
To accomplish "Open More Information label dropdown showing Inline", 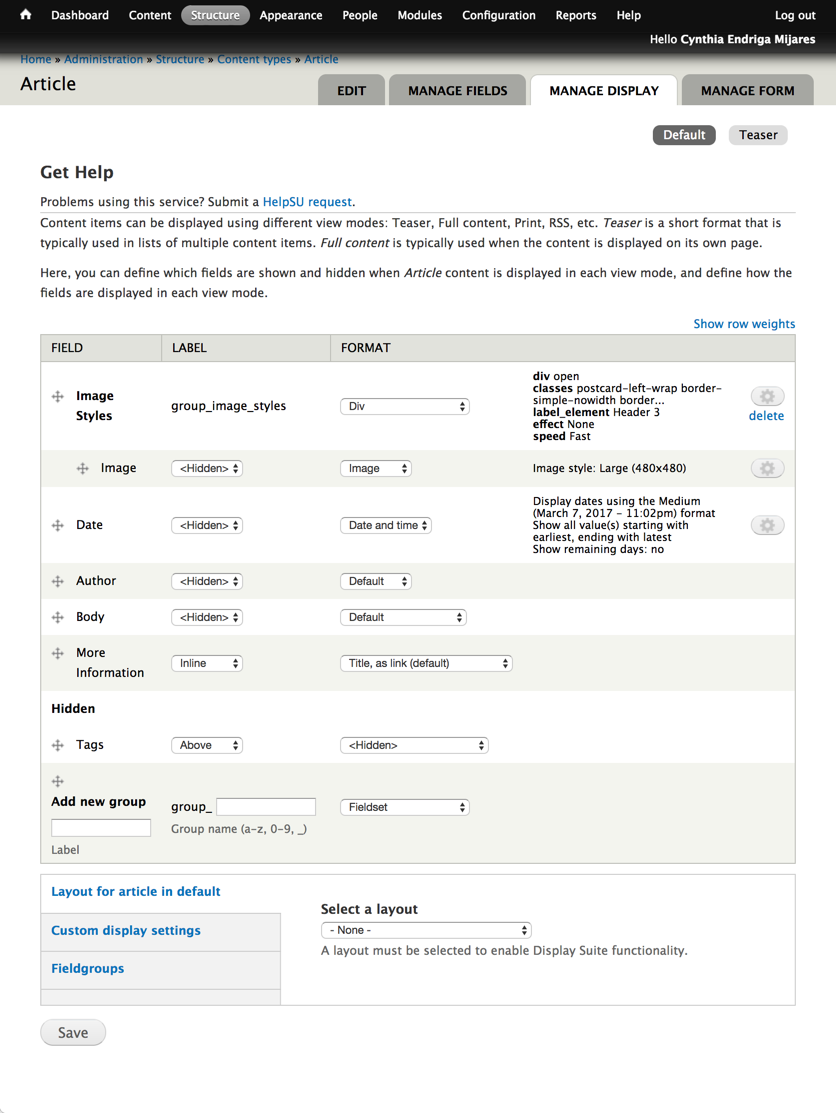I will (x=207, y=664).
